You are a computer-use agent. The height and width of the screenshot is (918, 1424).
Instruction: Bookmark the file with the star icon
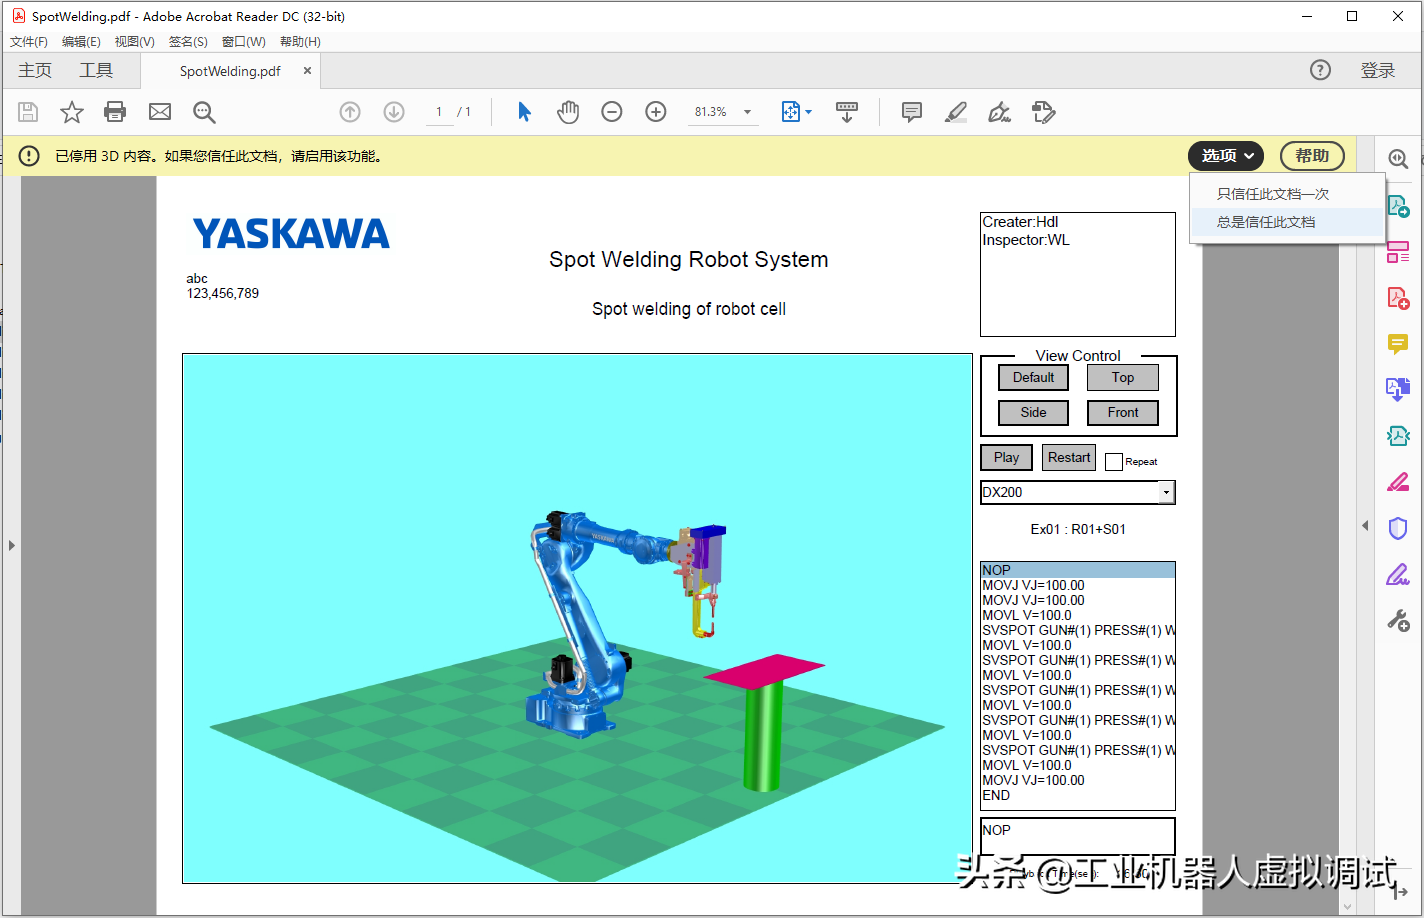[x=72, y=112]
